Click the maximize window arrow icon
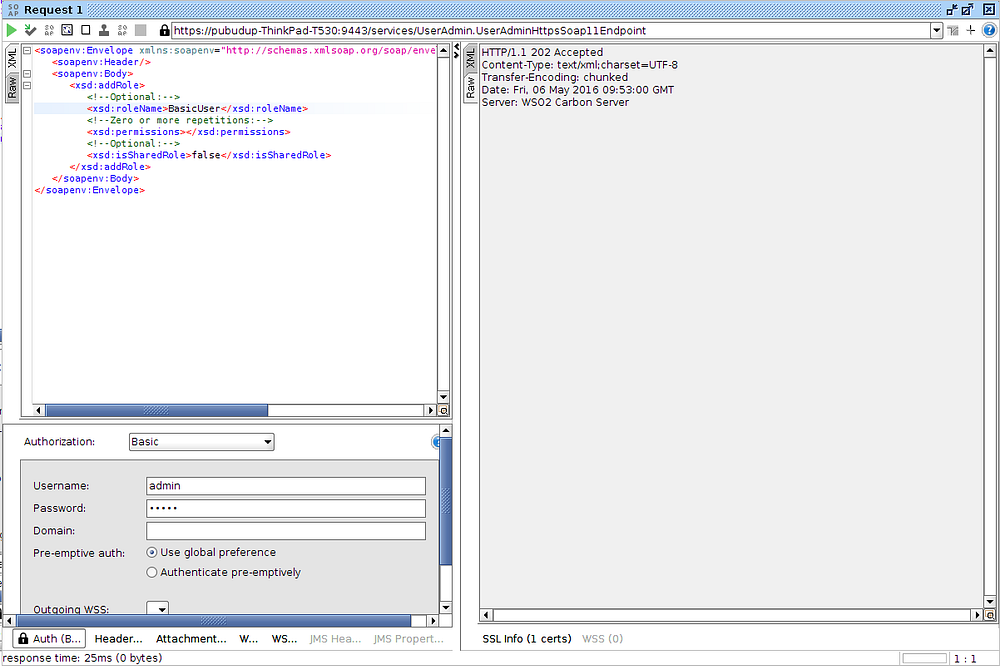 [967, 10]
